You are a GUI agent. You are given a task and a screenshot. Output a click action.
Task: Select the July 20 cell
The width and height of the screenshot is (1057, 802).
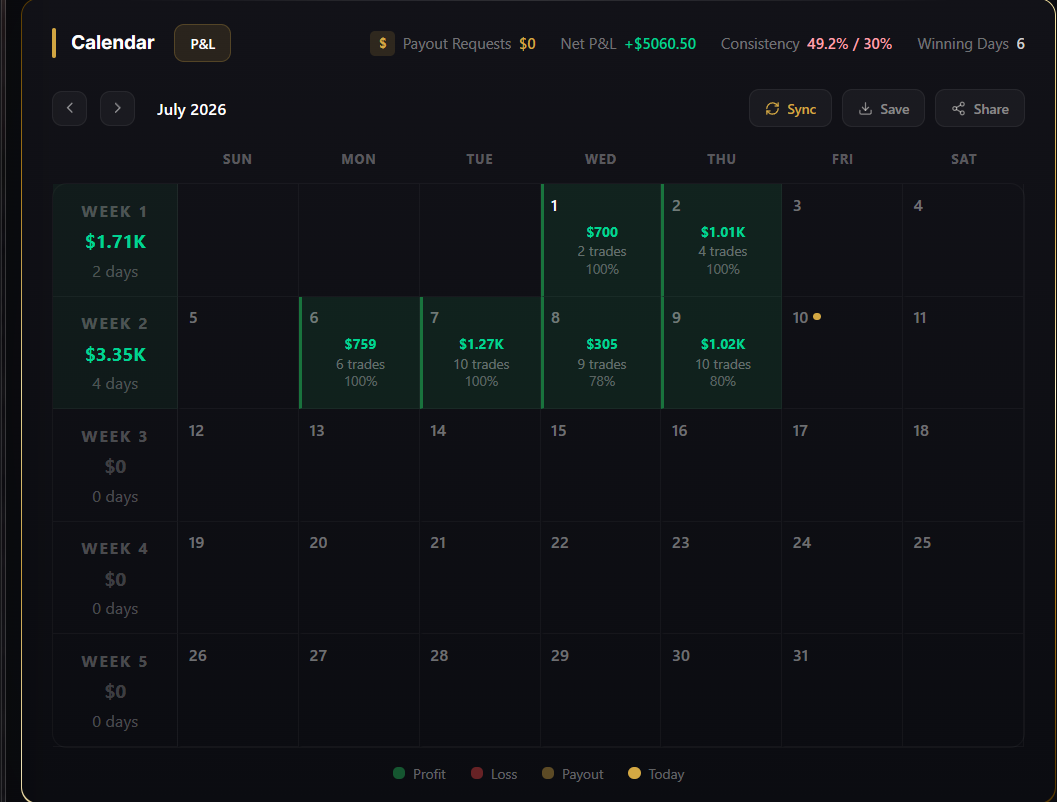359,578
